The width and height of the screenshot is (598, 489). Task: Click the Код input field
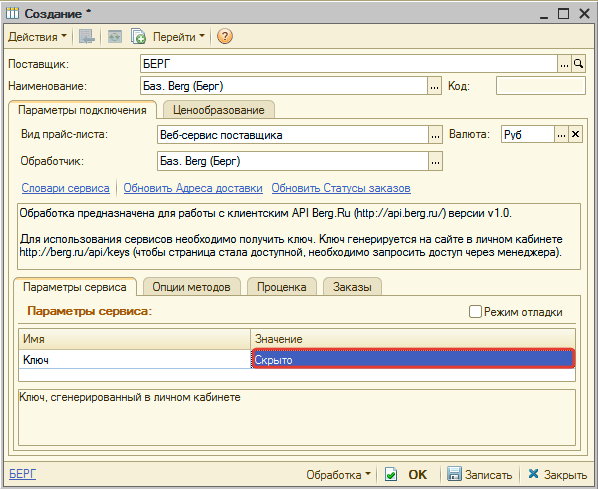(540, 86)
